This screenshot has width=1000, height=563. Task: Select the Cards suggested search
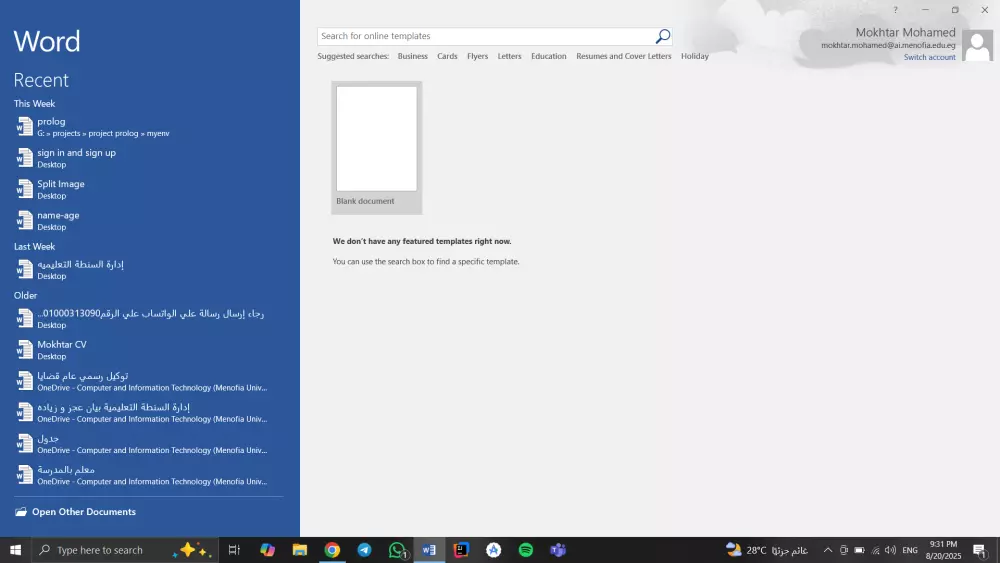(x=447, y=56)
